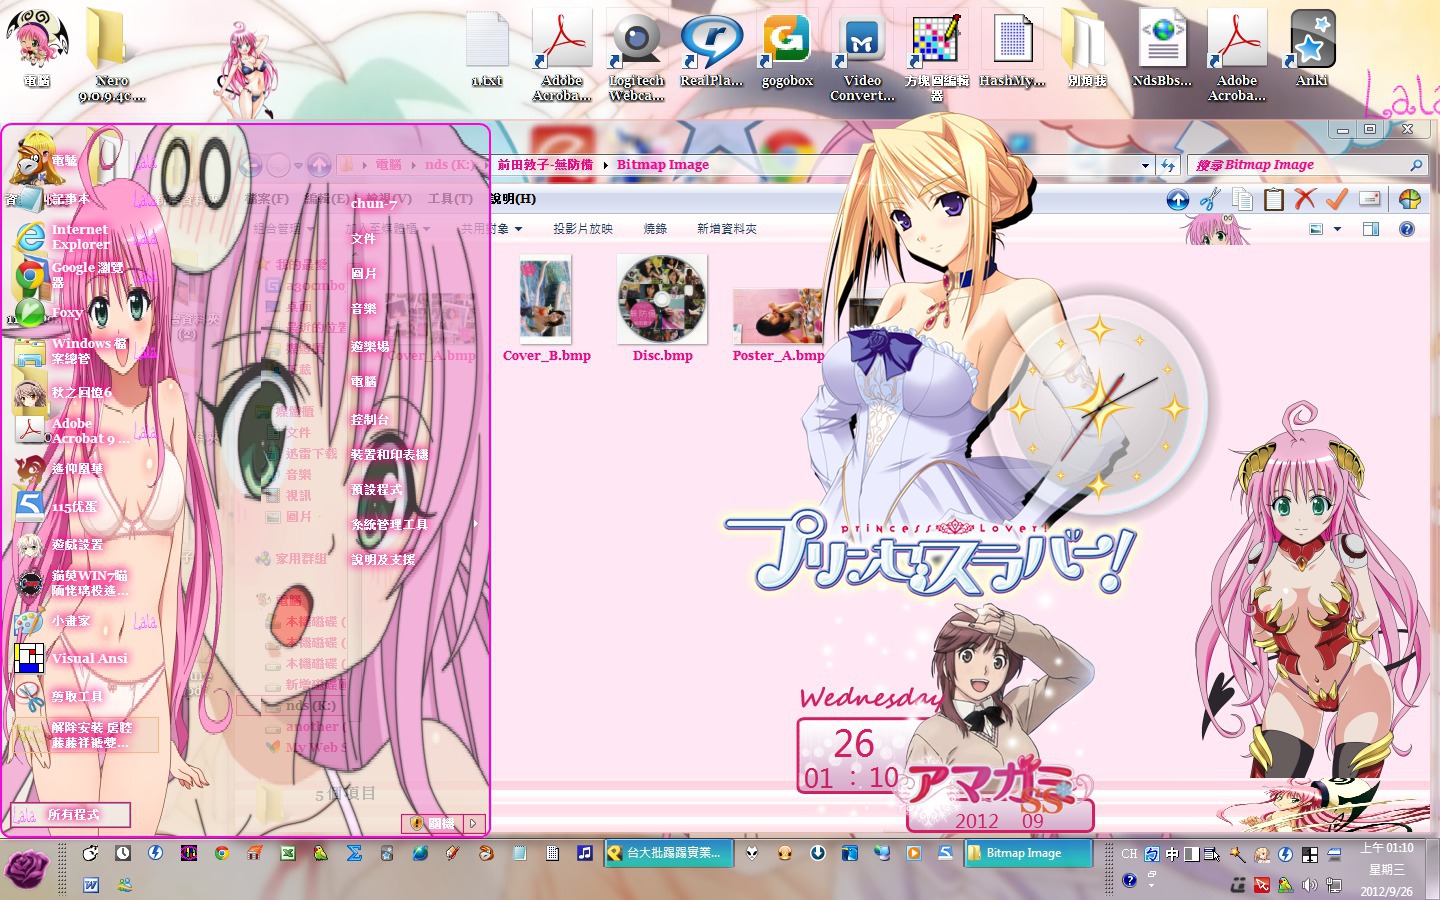Open the 說明(H) menu
The height and width of the screenshot is (900, 1440).
(512, 199)
